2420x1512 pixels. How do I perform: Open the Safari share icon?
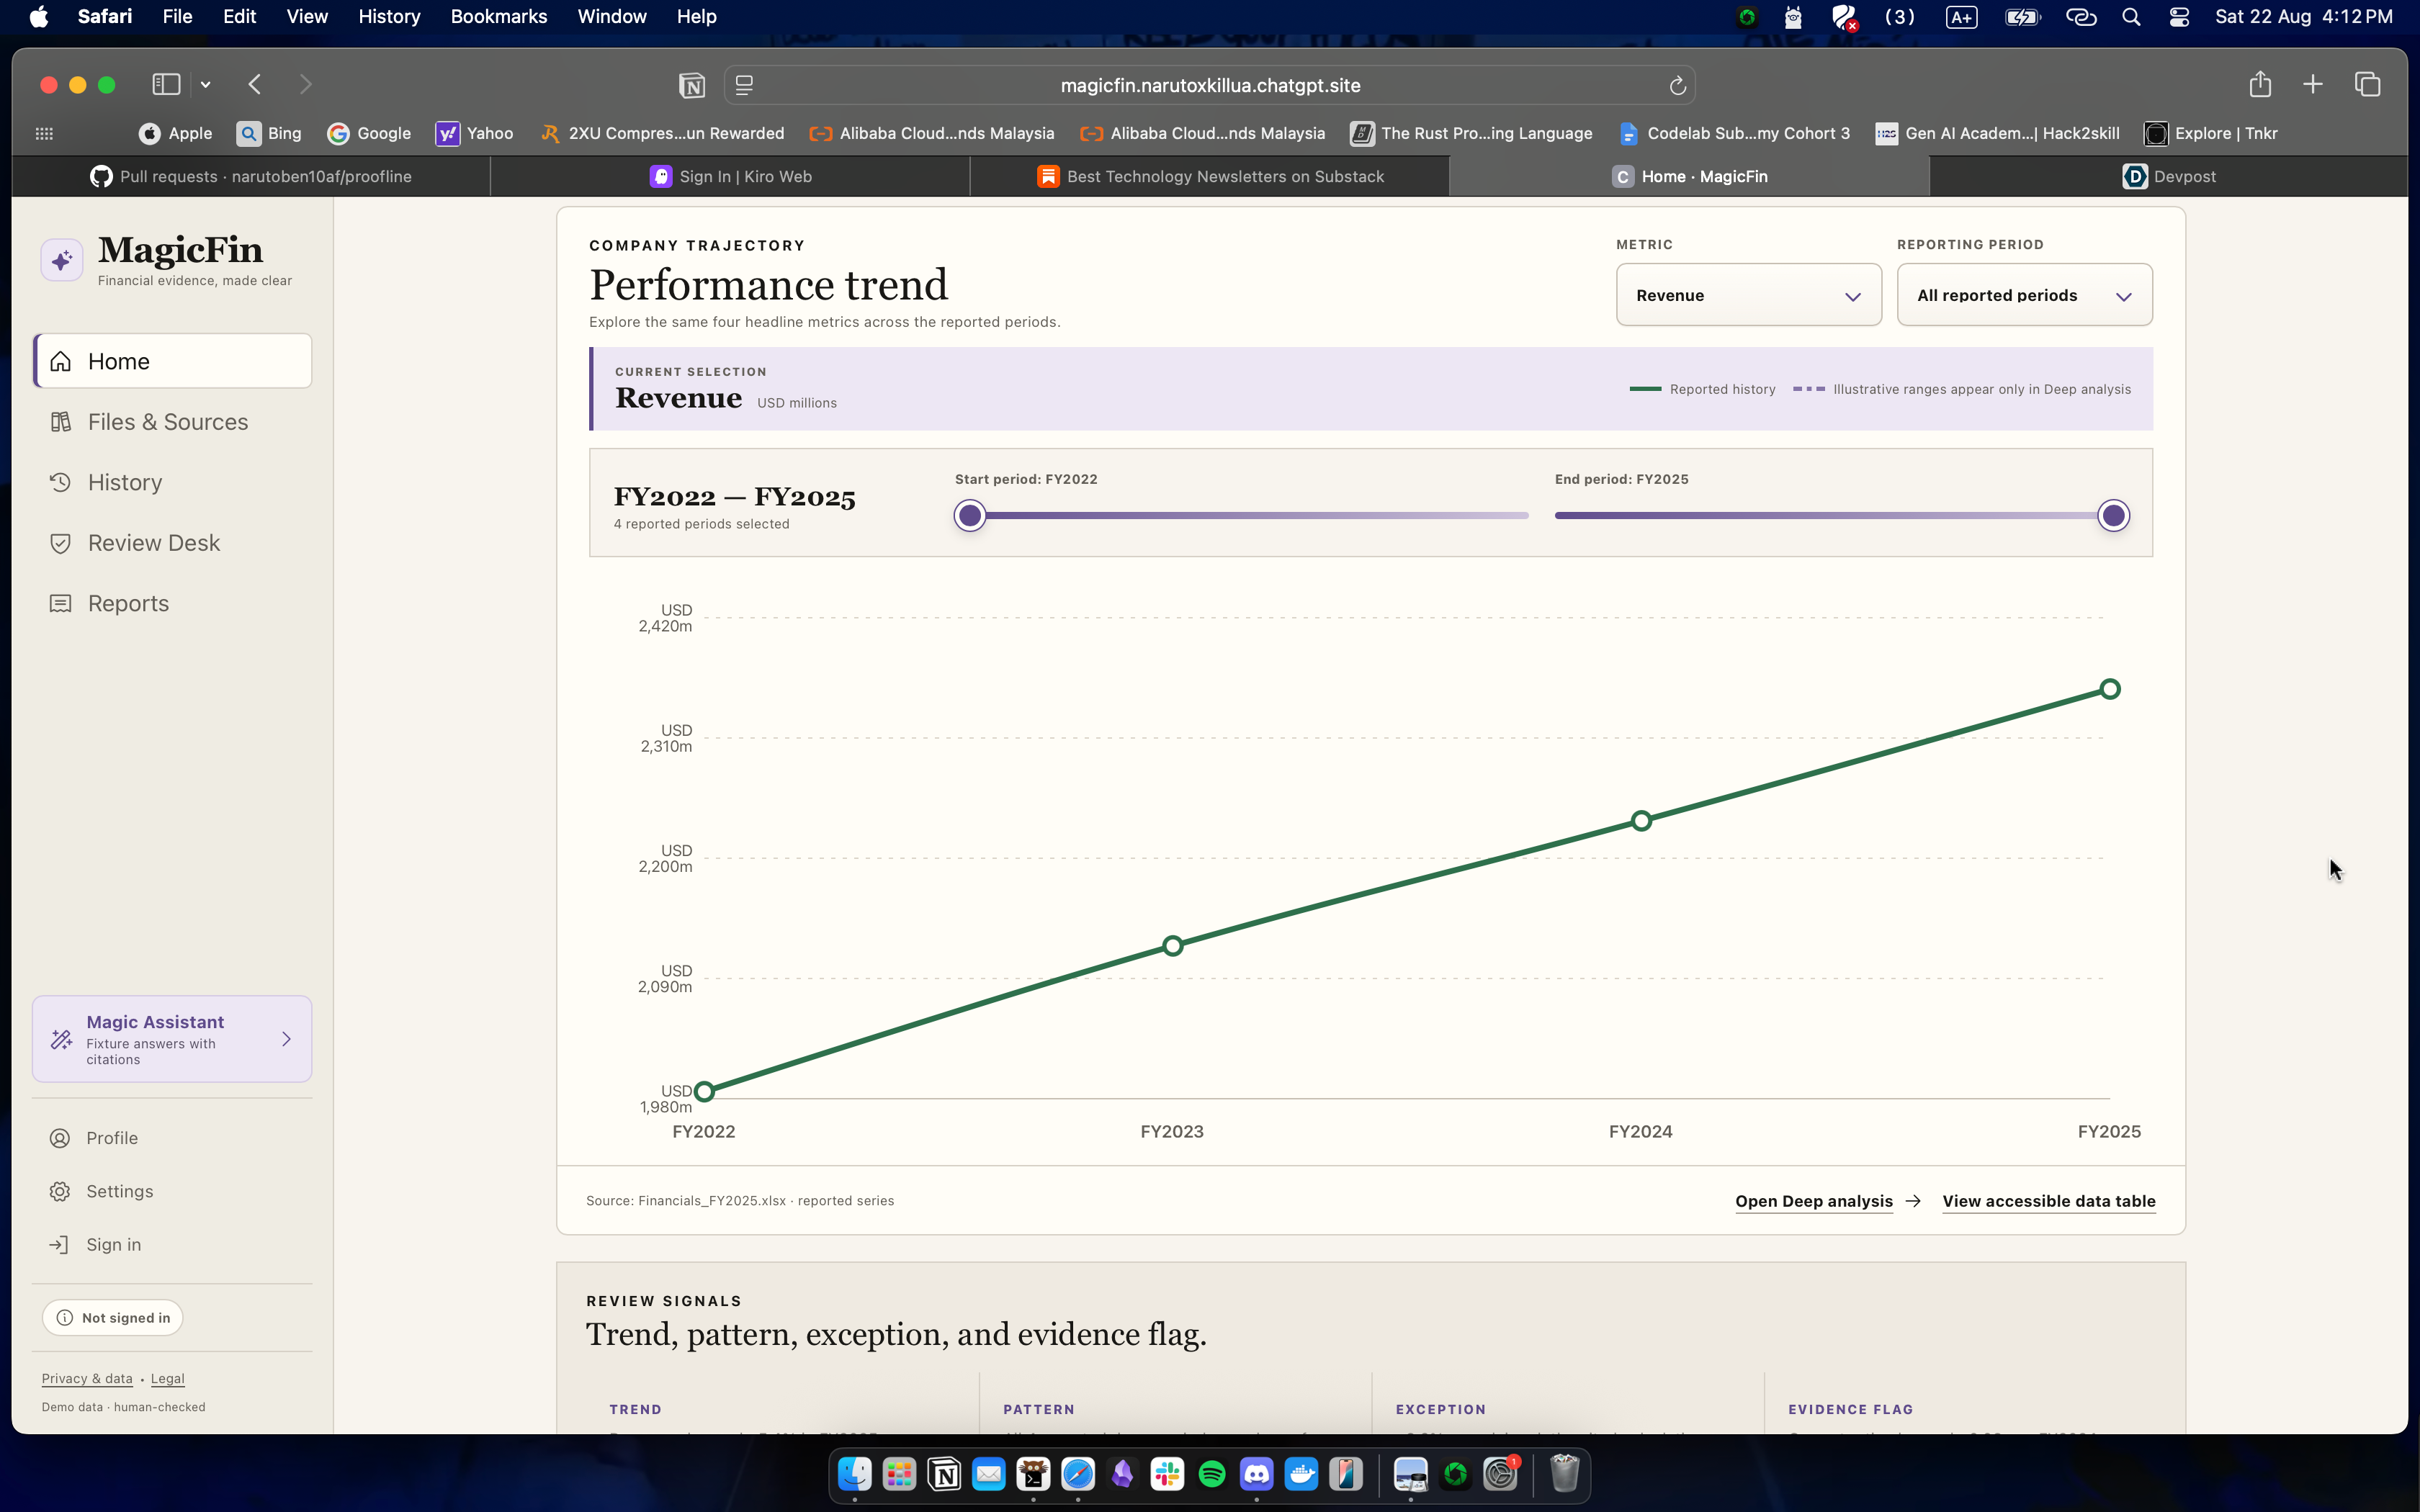coord(2260,84)
